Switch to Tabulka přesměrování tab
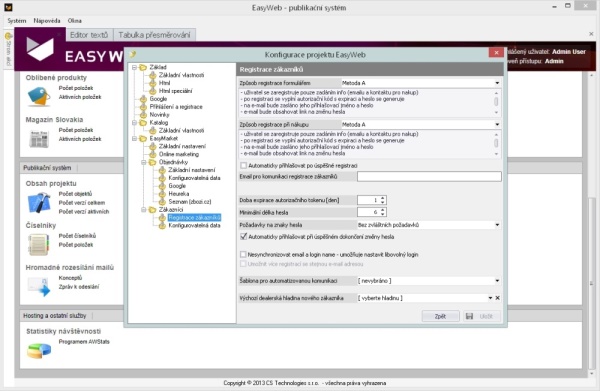 pos(154,35)
